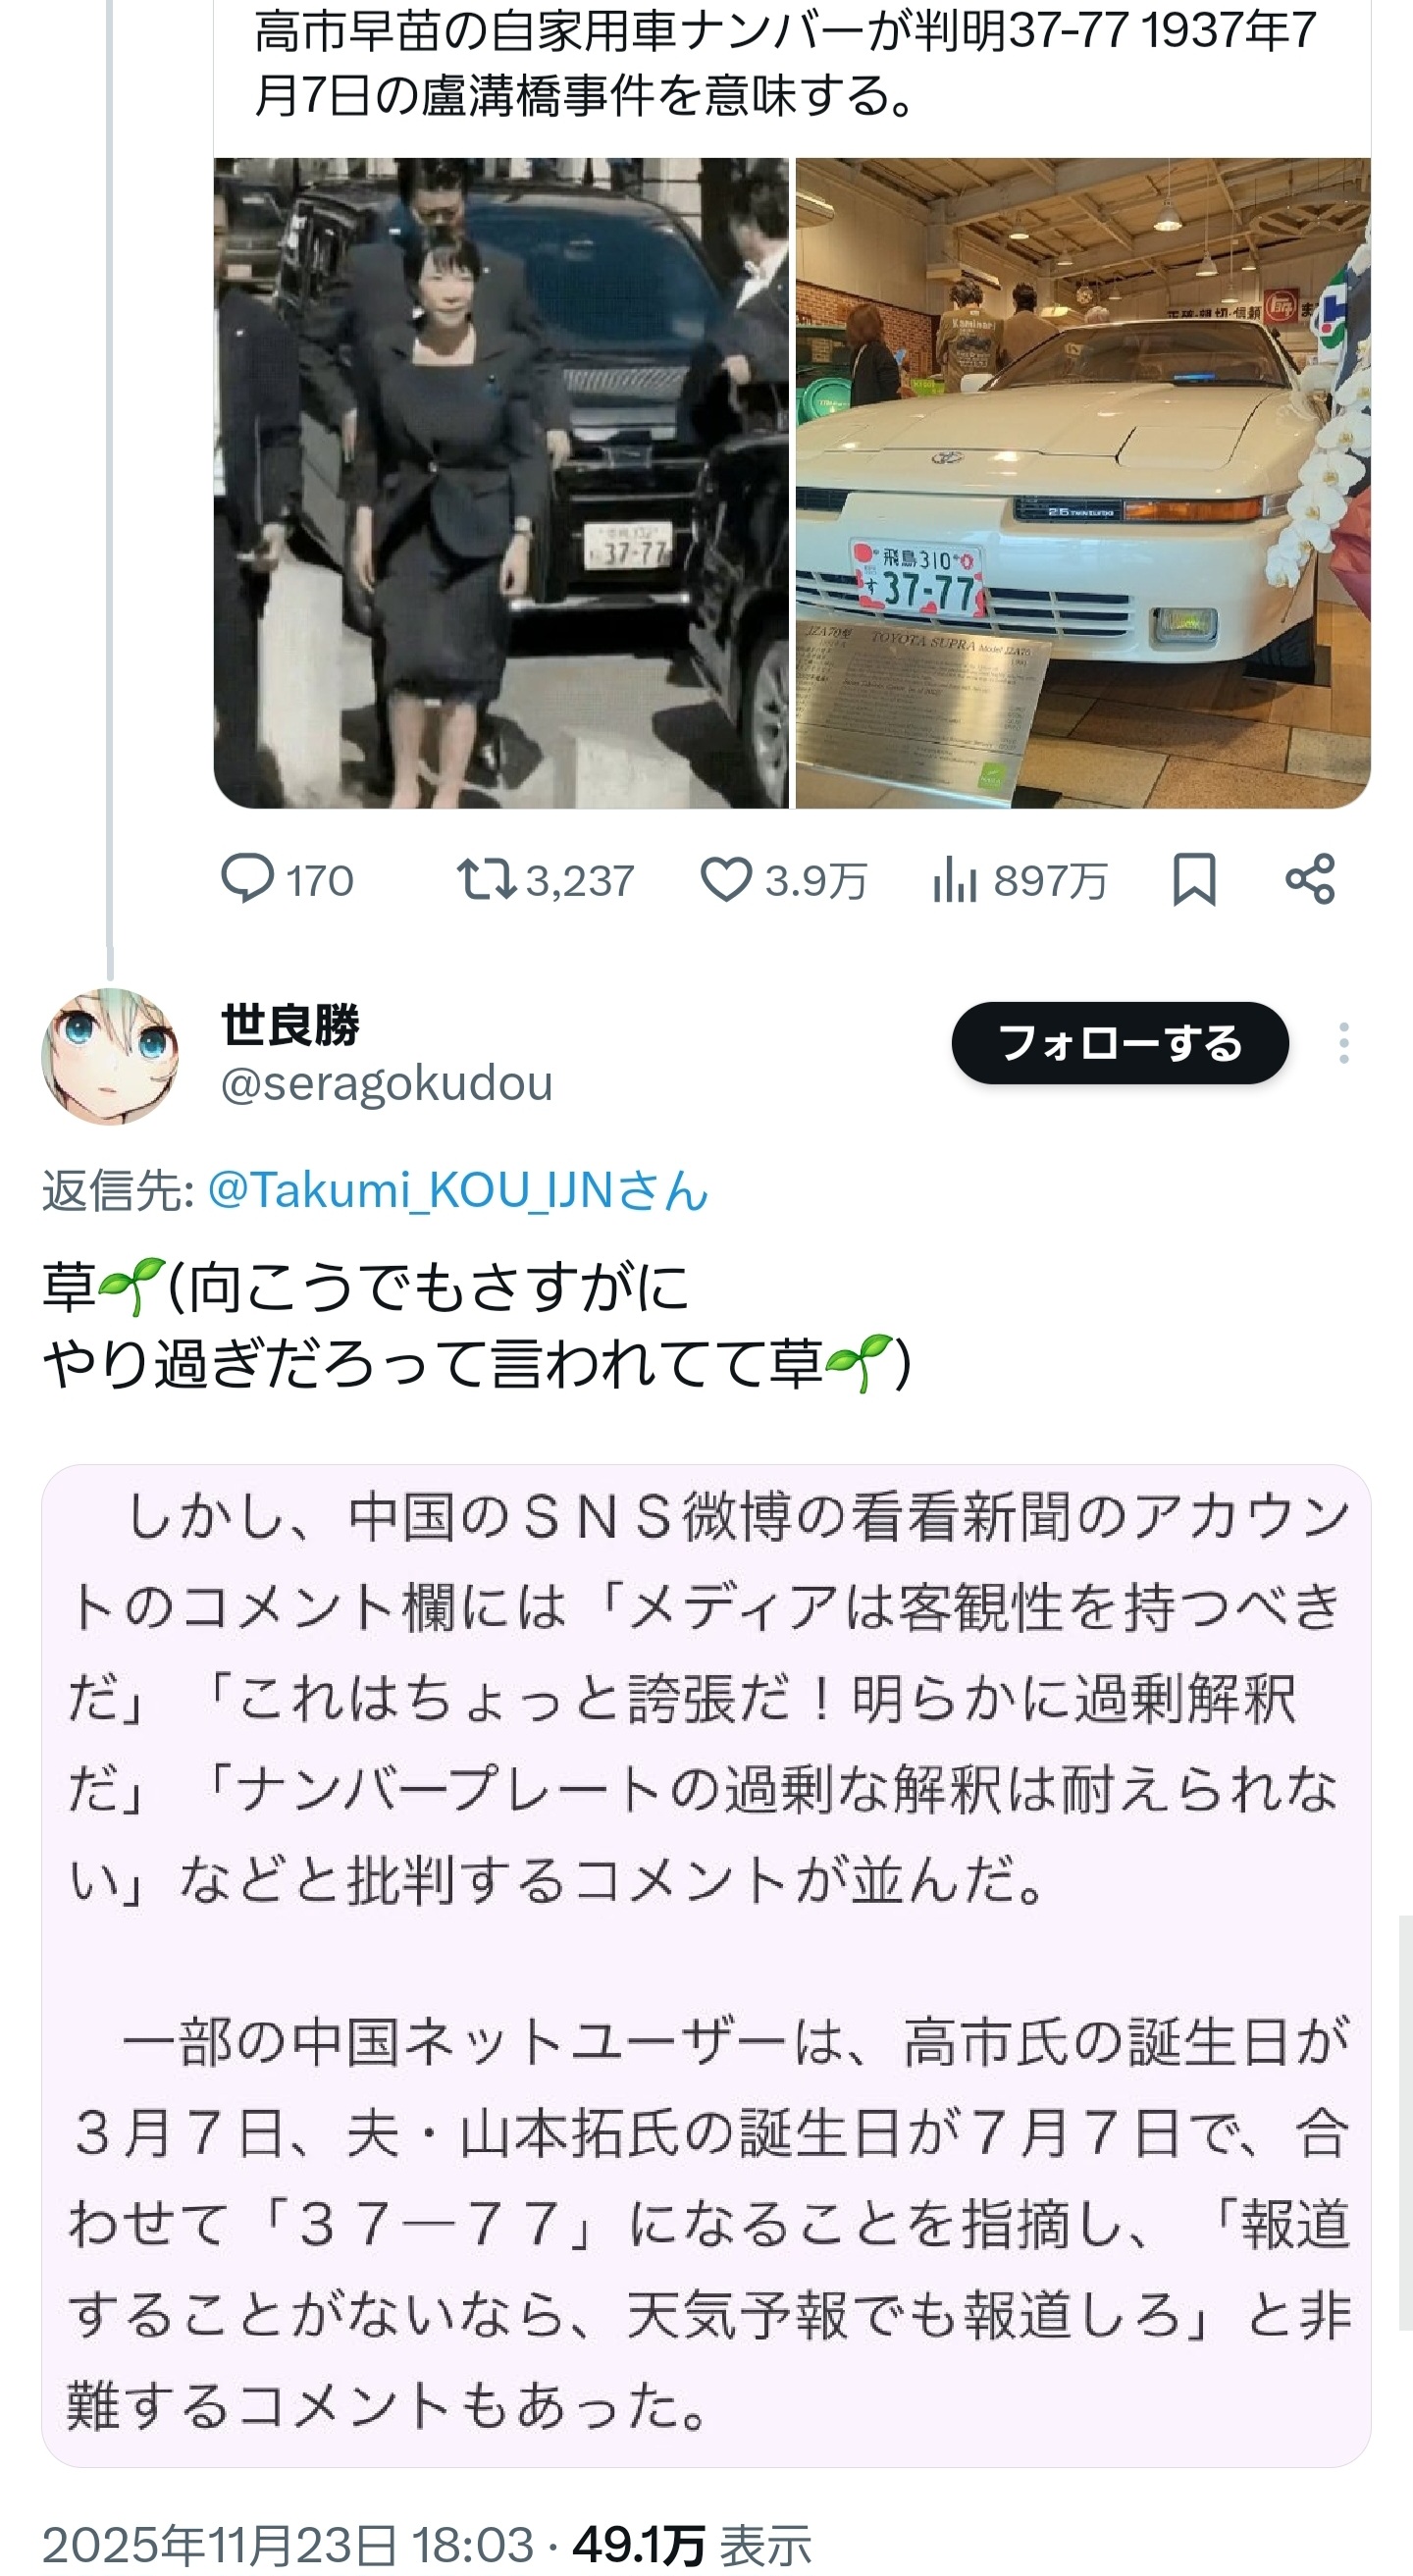Open @Takumi_KOU_IJN mention link
Image resolution: width=1413 pixels, height=2576 pixels.
pyautogui.click(x=458, y=1190)
